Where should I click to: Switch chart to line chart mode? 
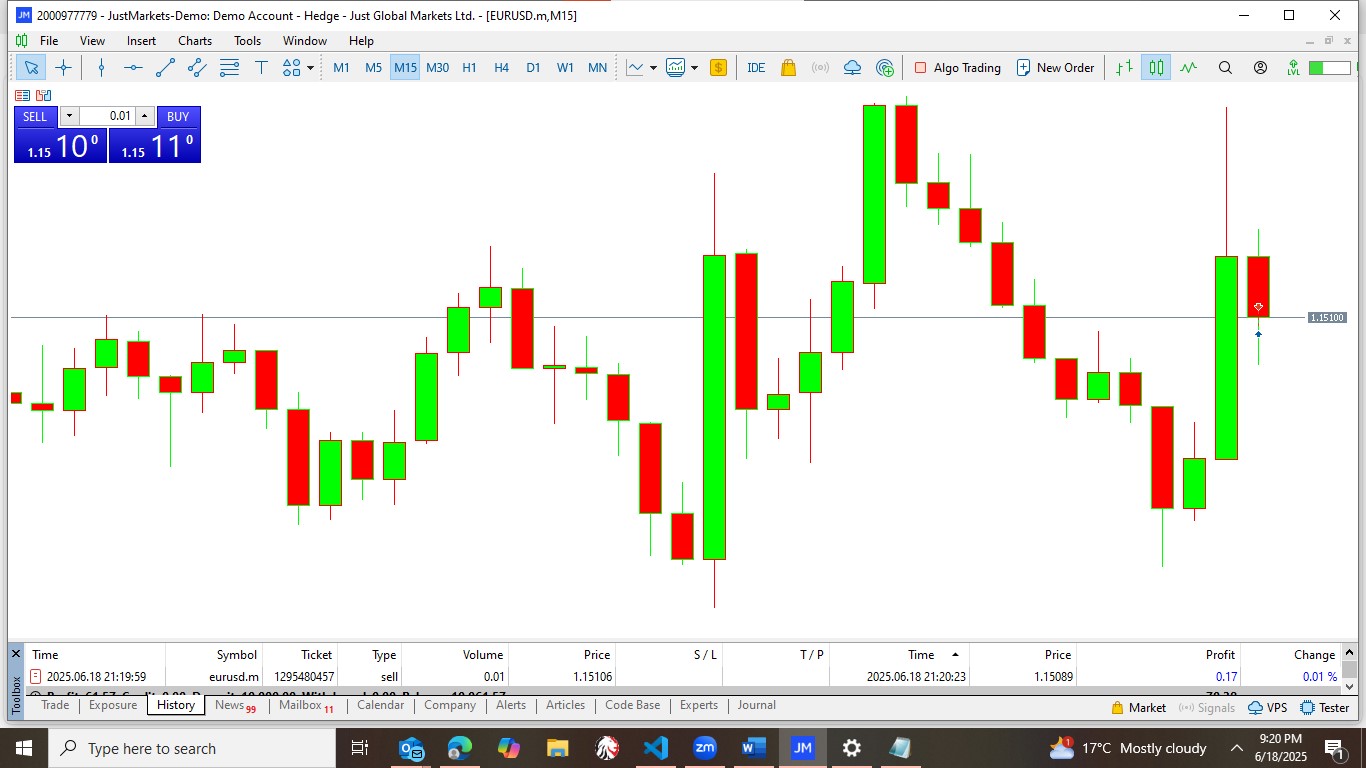1188,68
